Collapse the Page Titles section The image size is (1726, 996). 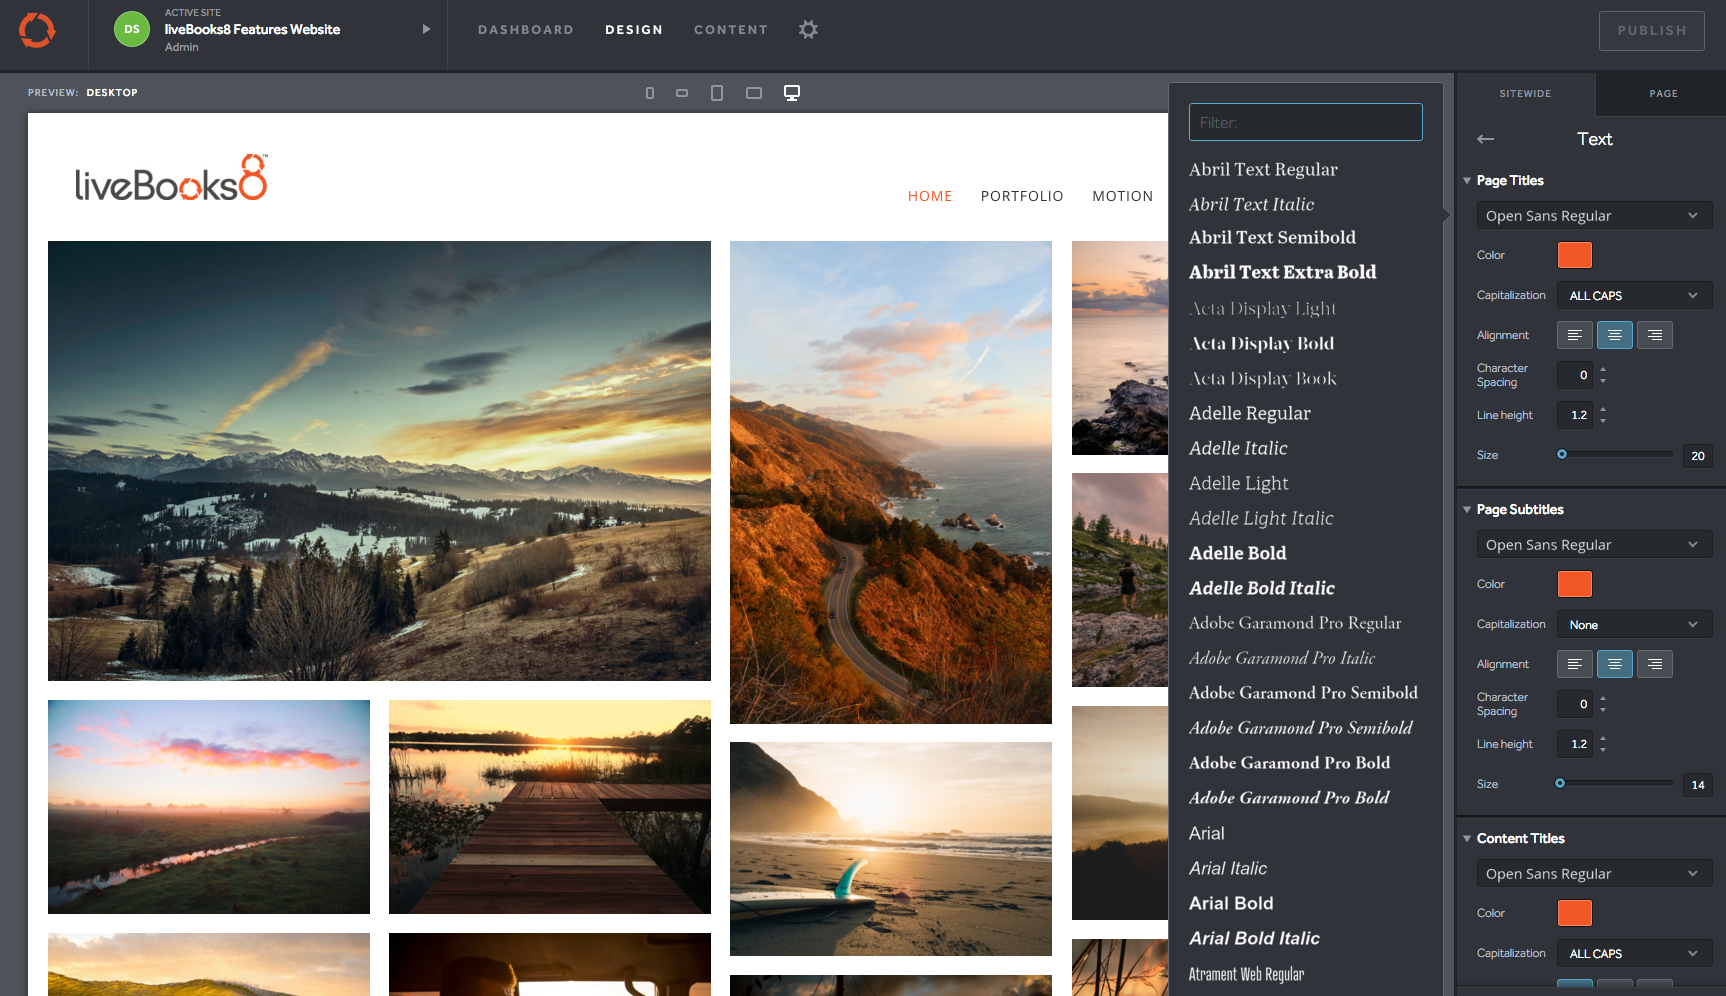tap(1467, 181)
